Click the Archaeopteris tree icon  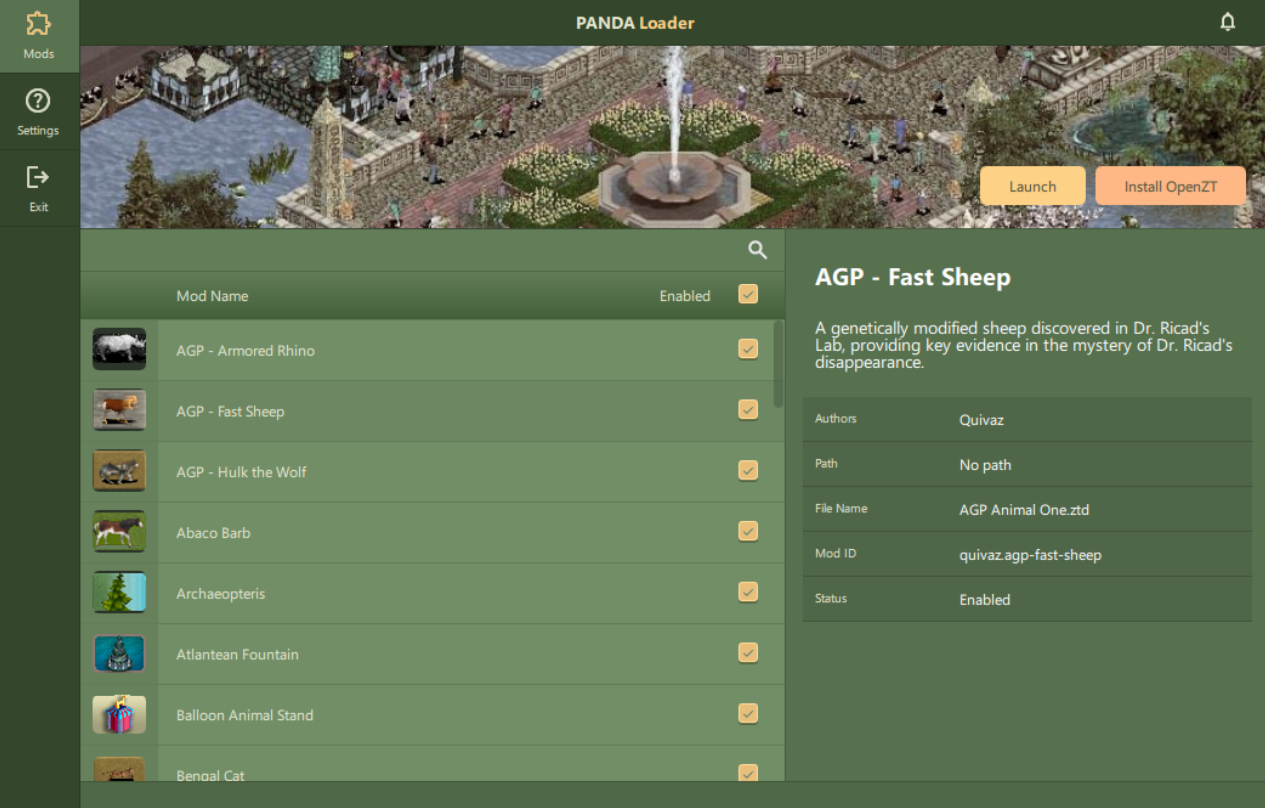click(x=119, y=593)
